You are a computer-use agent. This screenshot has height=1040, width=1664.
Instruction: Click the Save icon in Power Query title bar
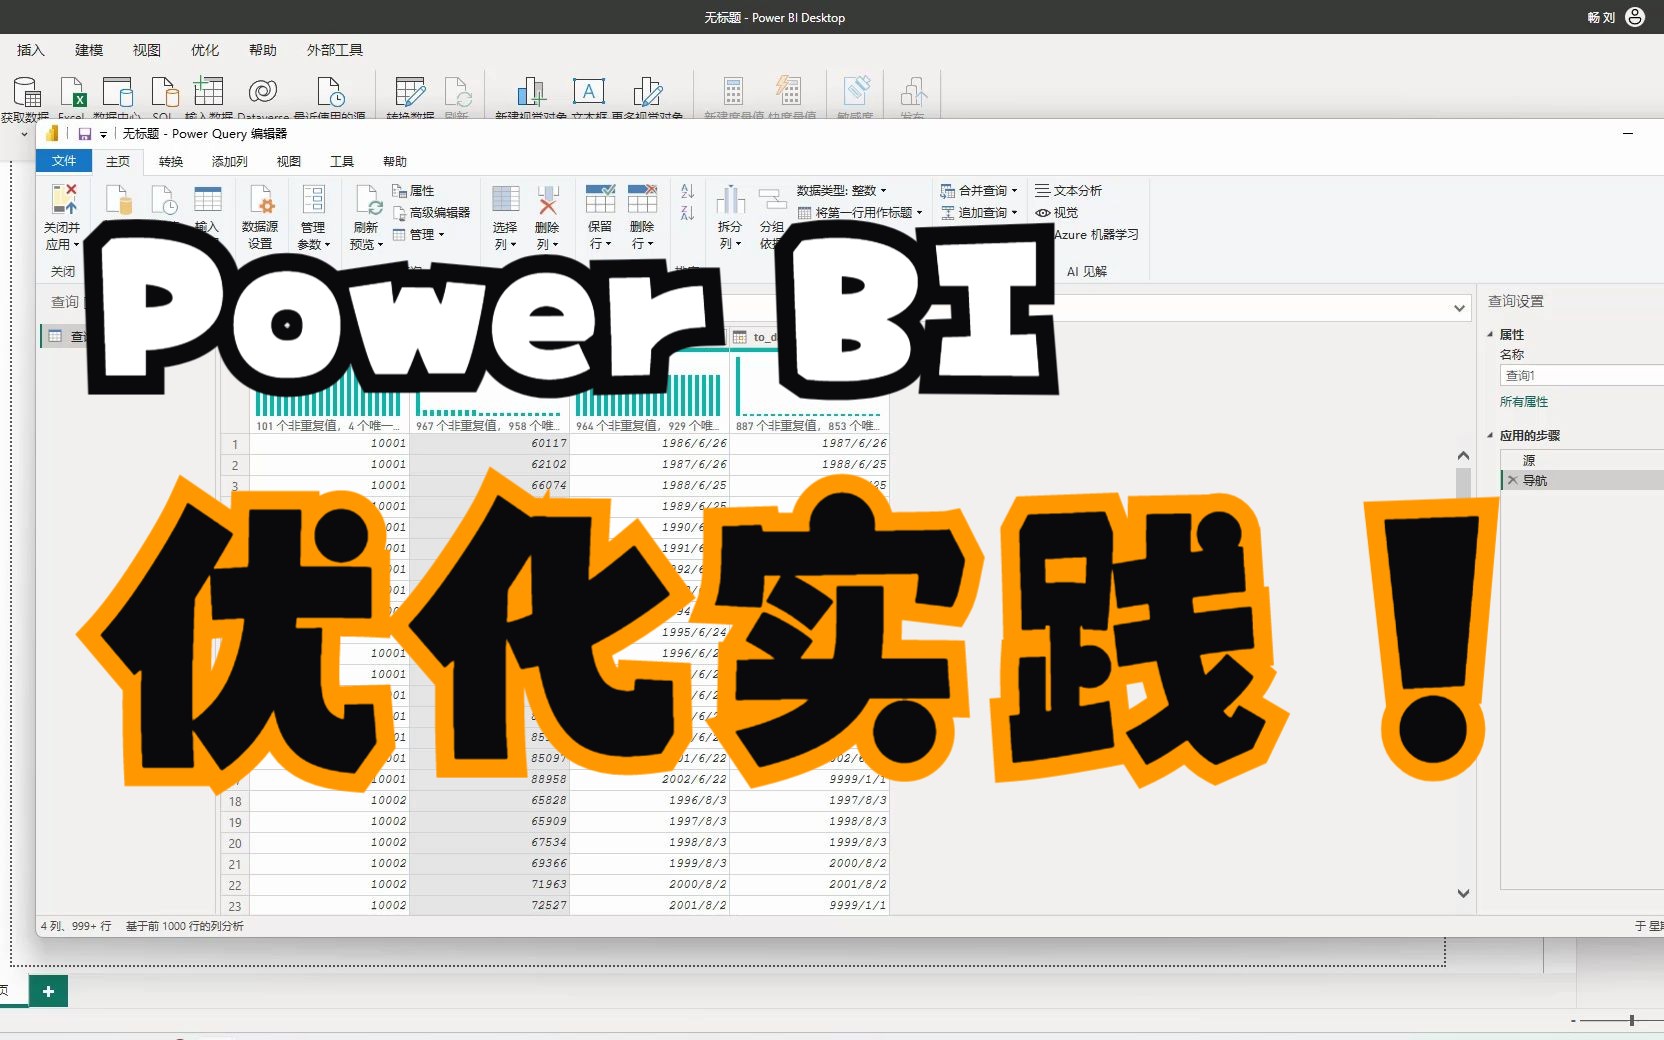[x=85, y=134]
